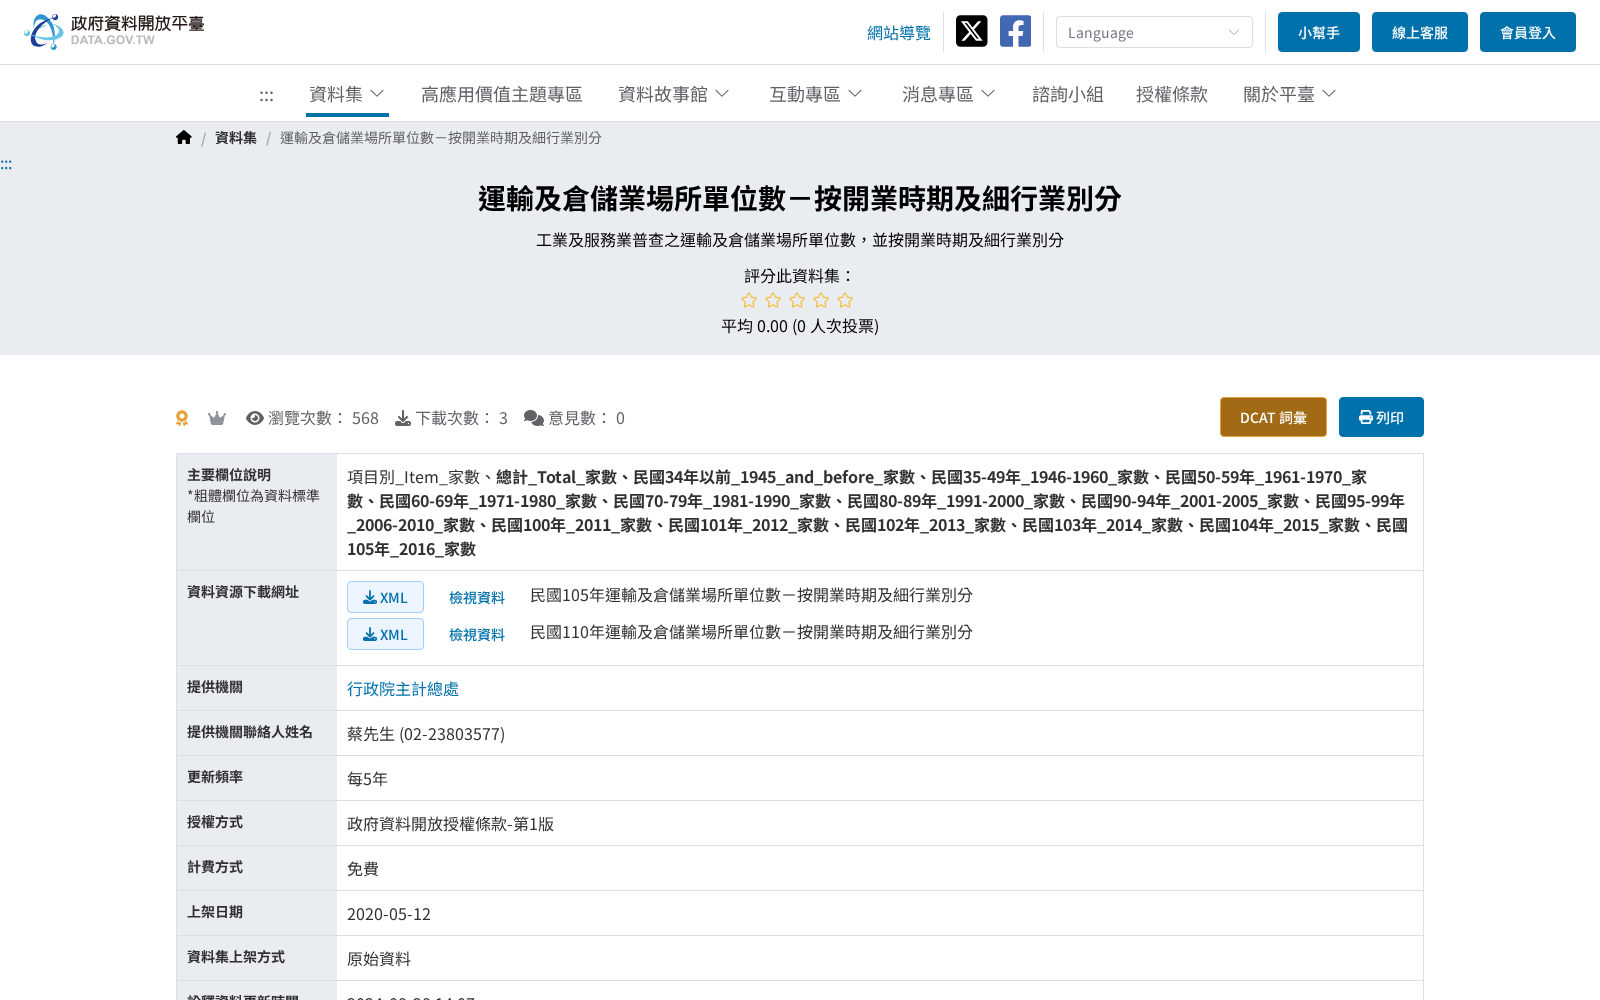Click the 線上客服 button
This screenshot has height=1000, width=1600.
(x=1420, y=32)
